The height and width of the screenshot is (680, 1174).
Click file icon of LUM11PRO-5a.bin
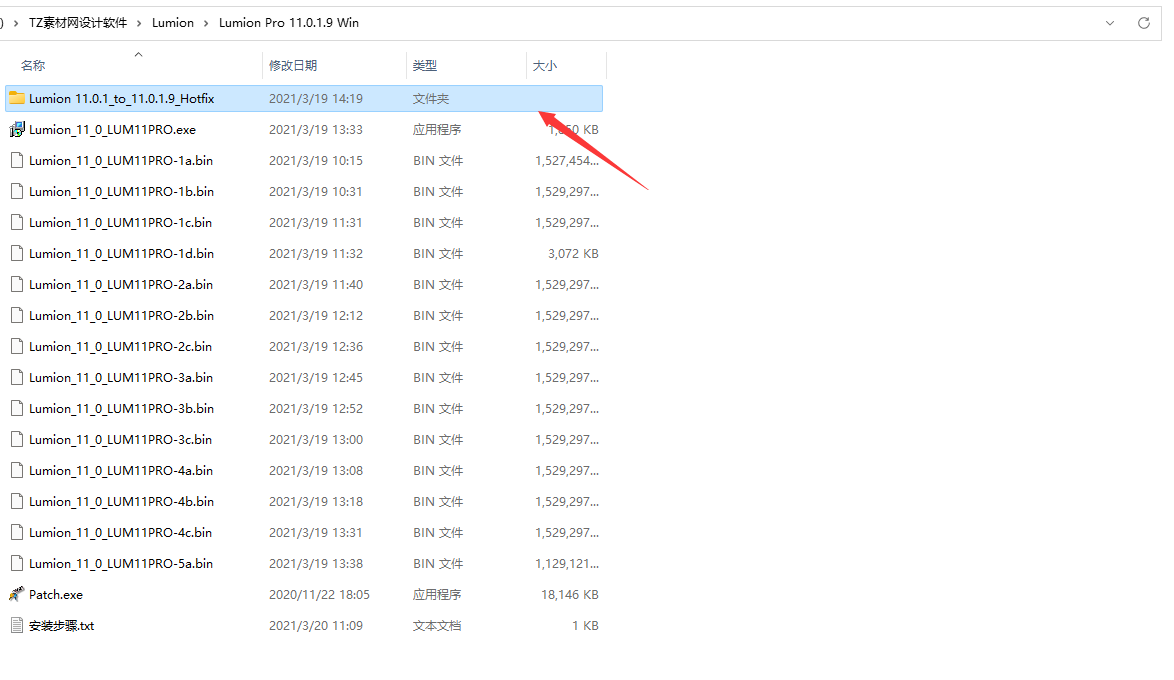tap(16, 563)
